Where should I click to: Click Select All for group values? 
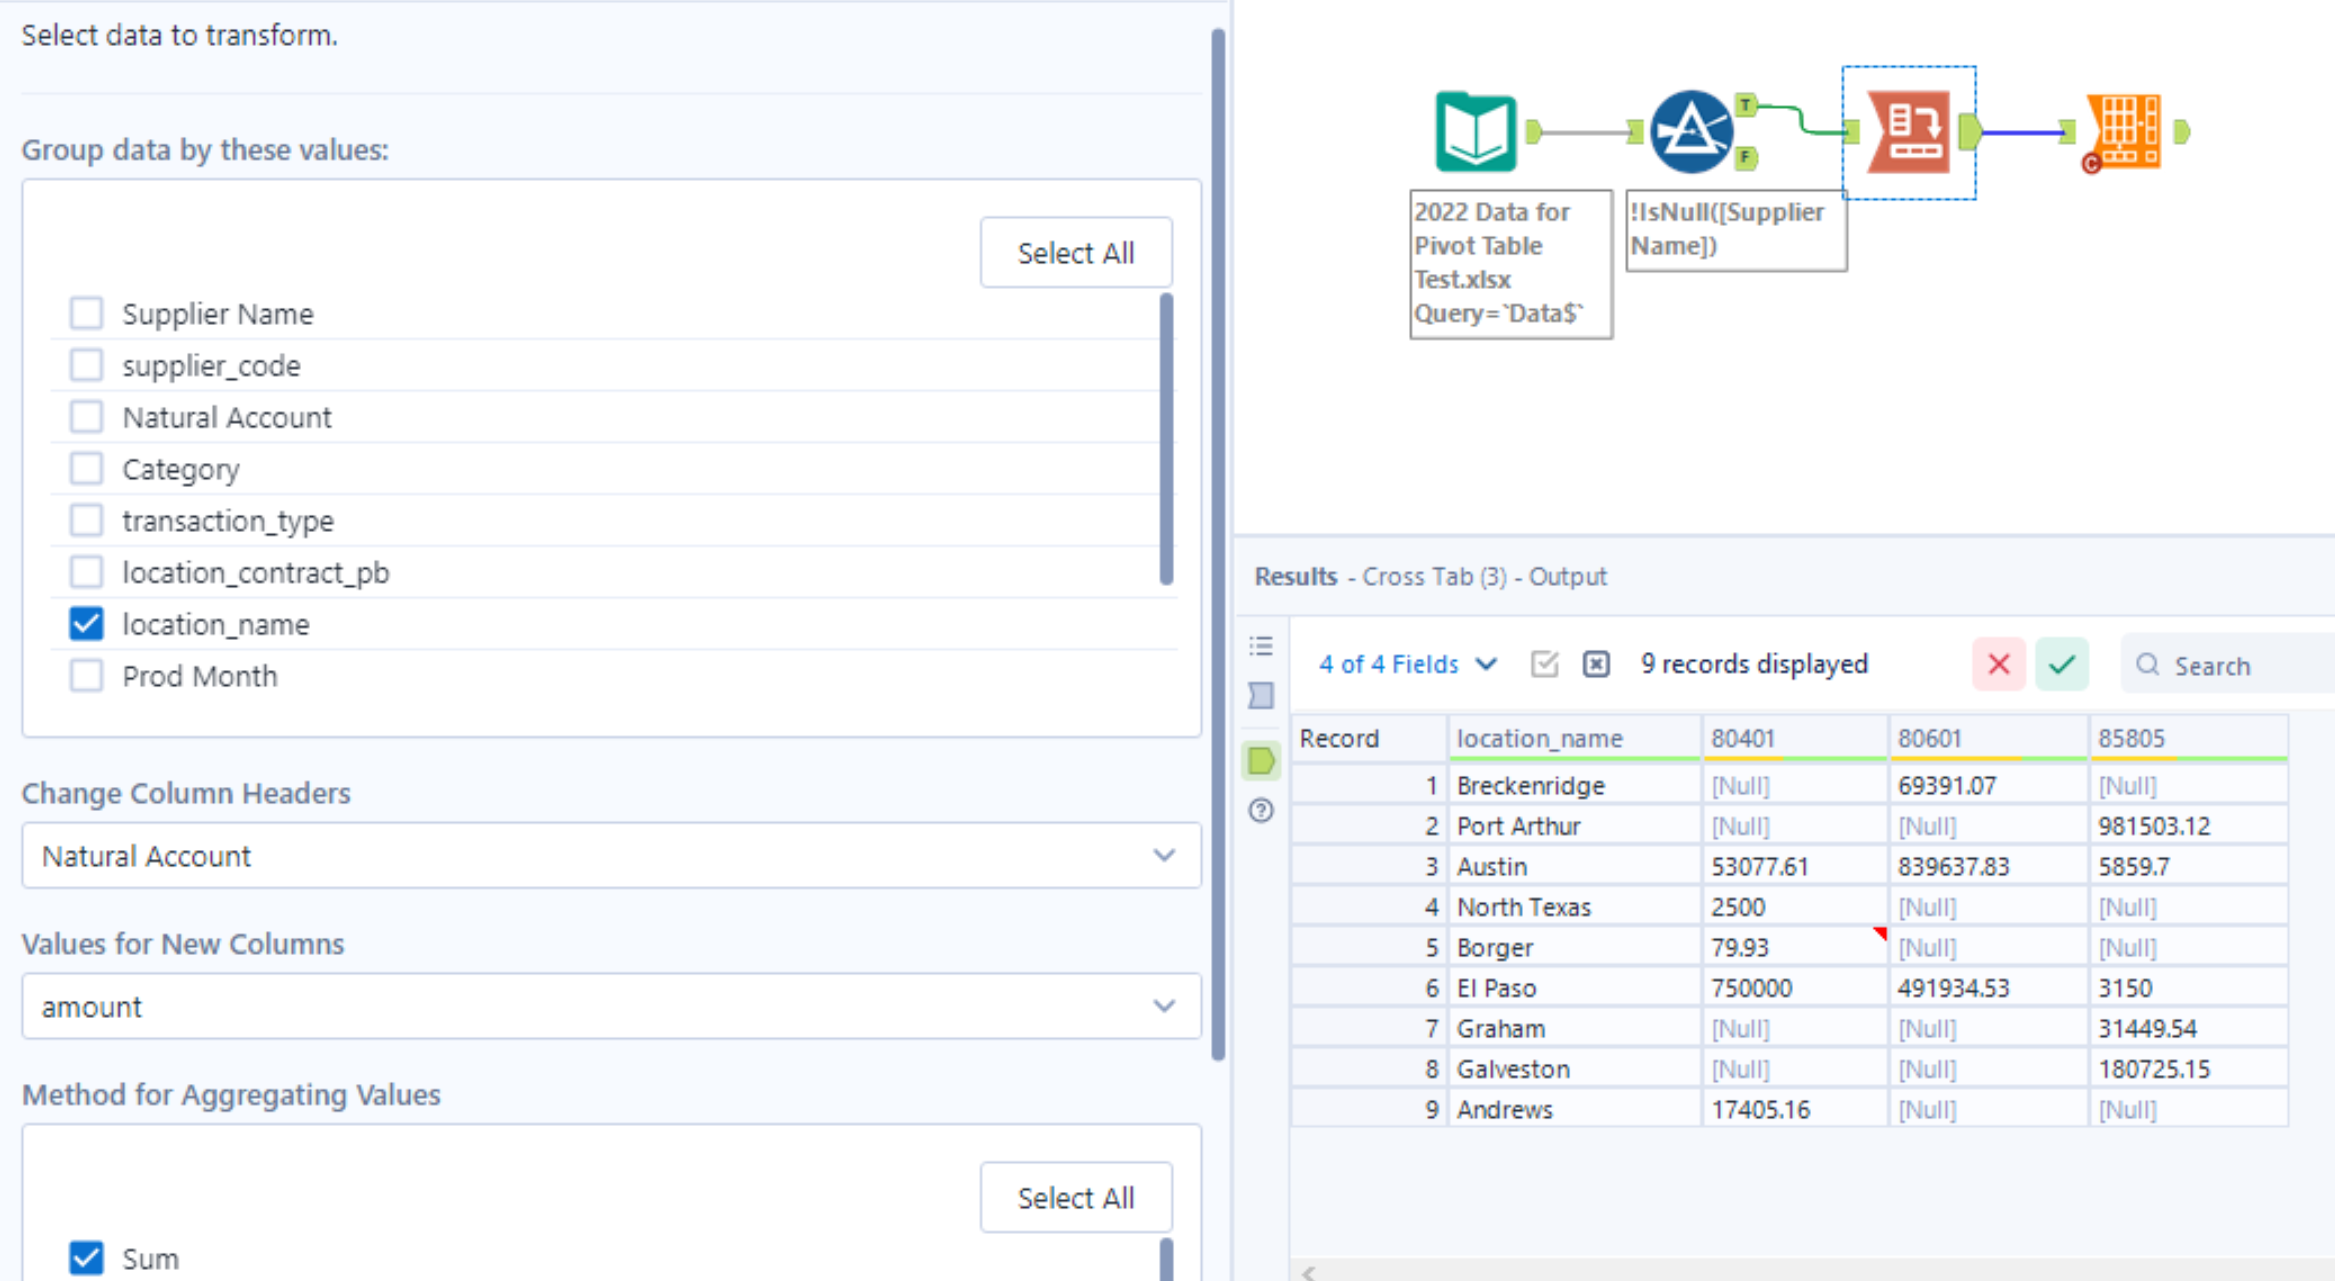click(x=1075, y=253)
